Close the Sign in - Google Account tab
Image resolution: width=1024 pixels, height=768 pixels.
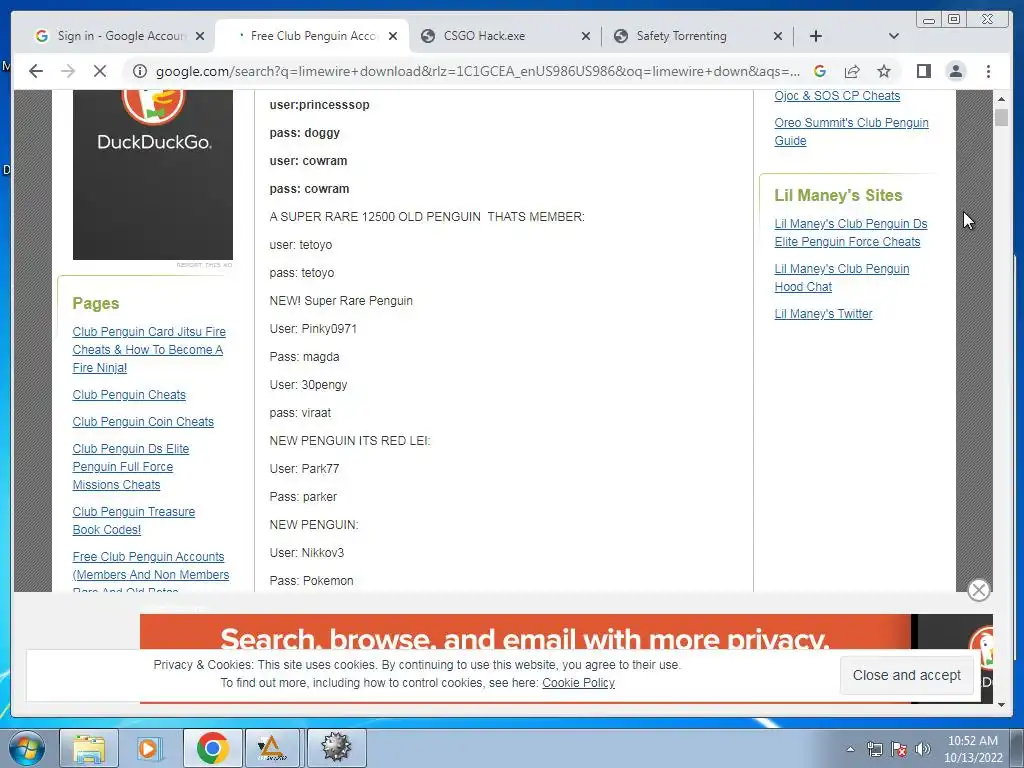(x=200, y=36)
